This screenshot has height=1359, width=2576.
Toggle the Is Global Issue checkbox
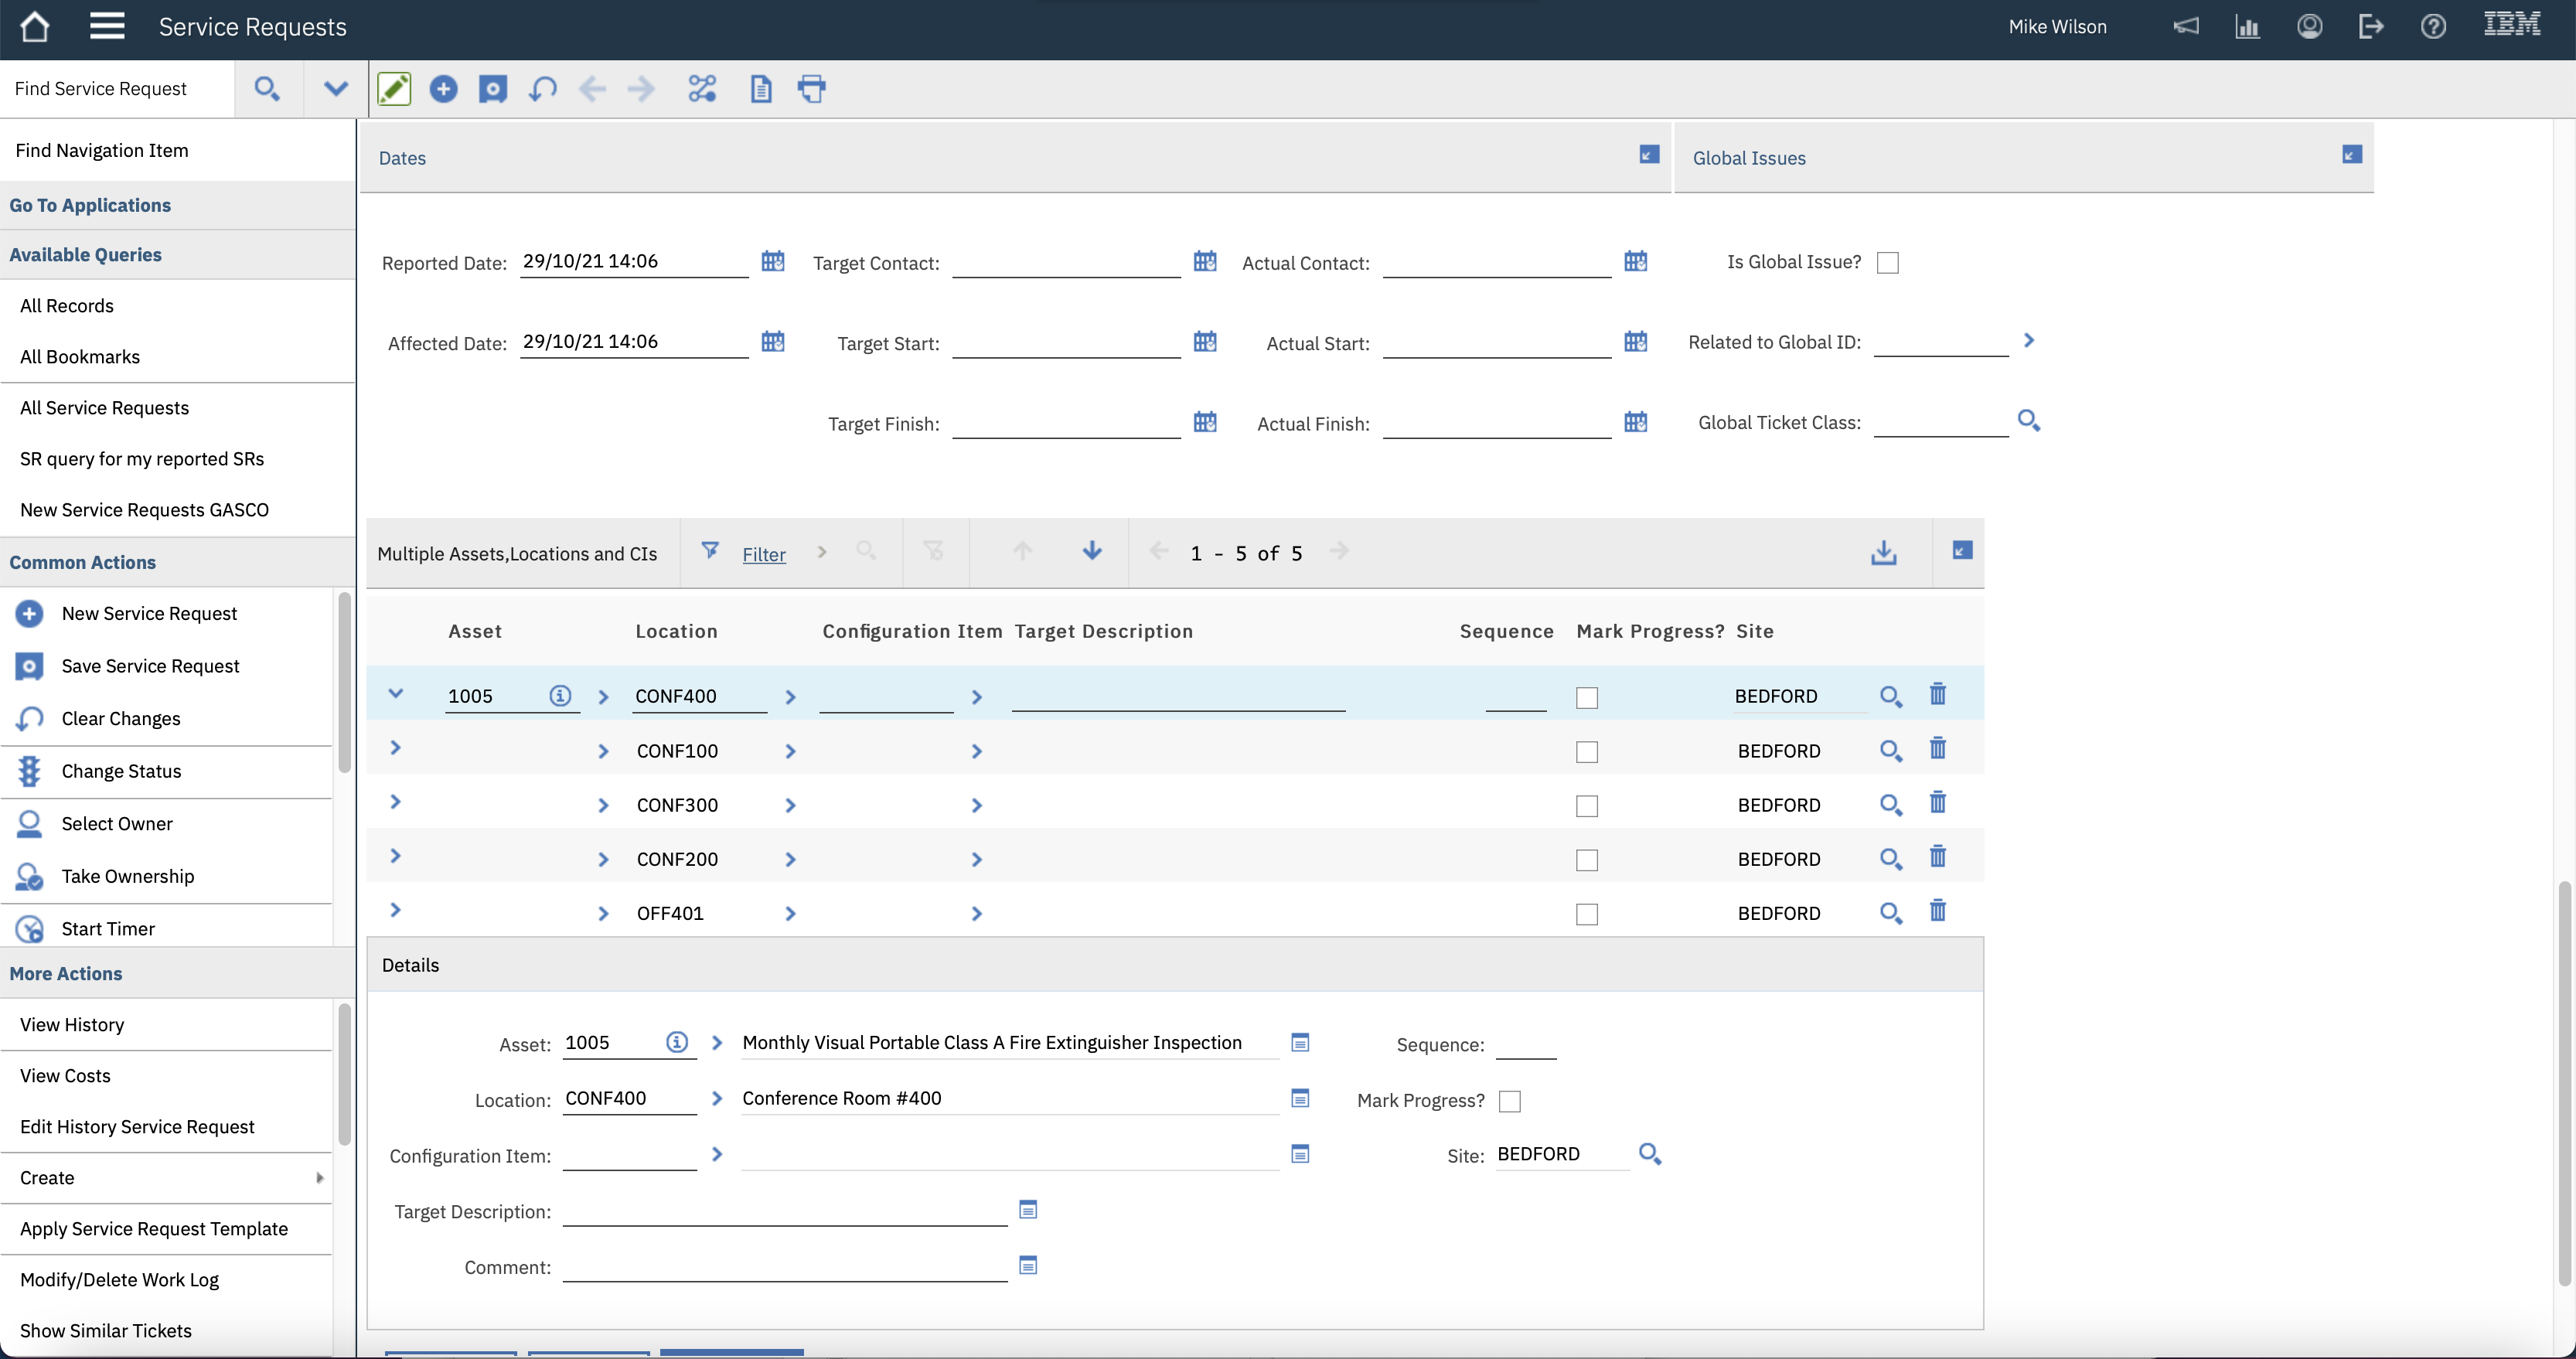(1888, 262)
